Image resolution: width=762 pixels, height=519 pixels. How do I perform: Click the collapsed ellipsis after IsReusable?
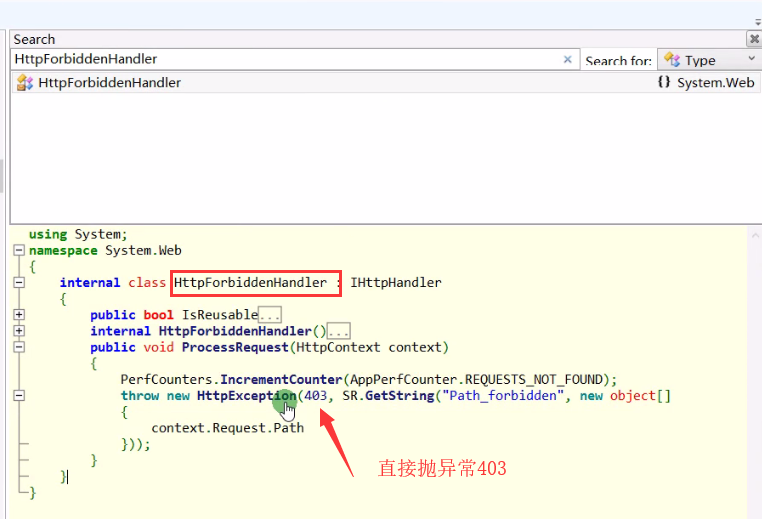270,315
